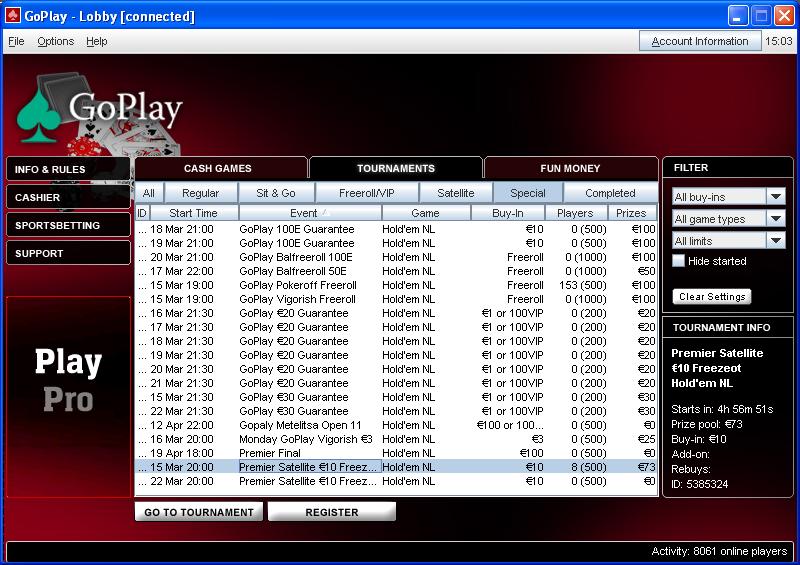Click the Clear Settings button
The width and height of the screenshot is (800, 565).
712,297
